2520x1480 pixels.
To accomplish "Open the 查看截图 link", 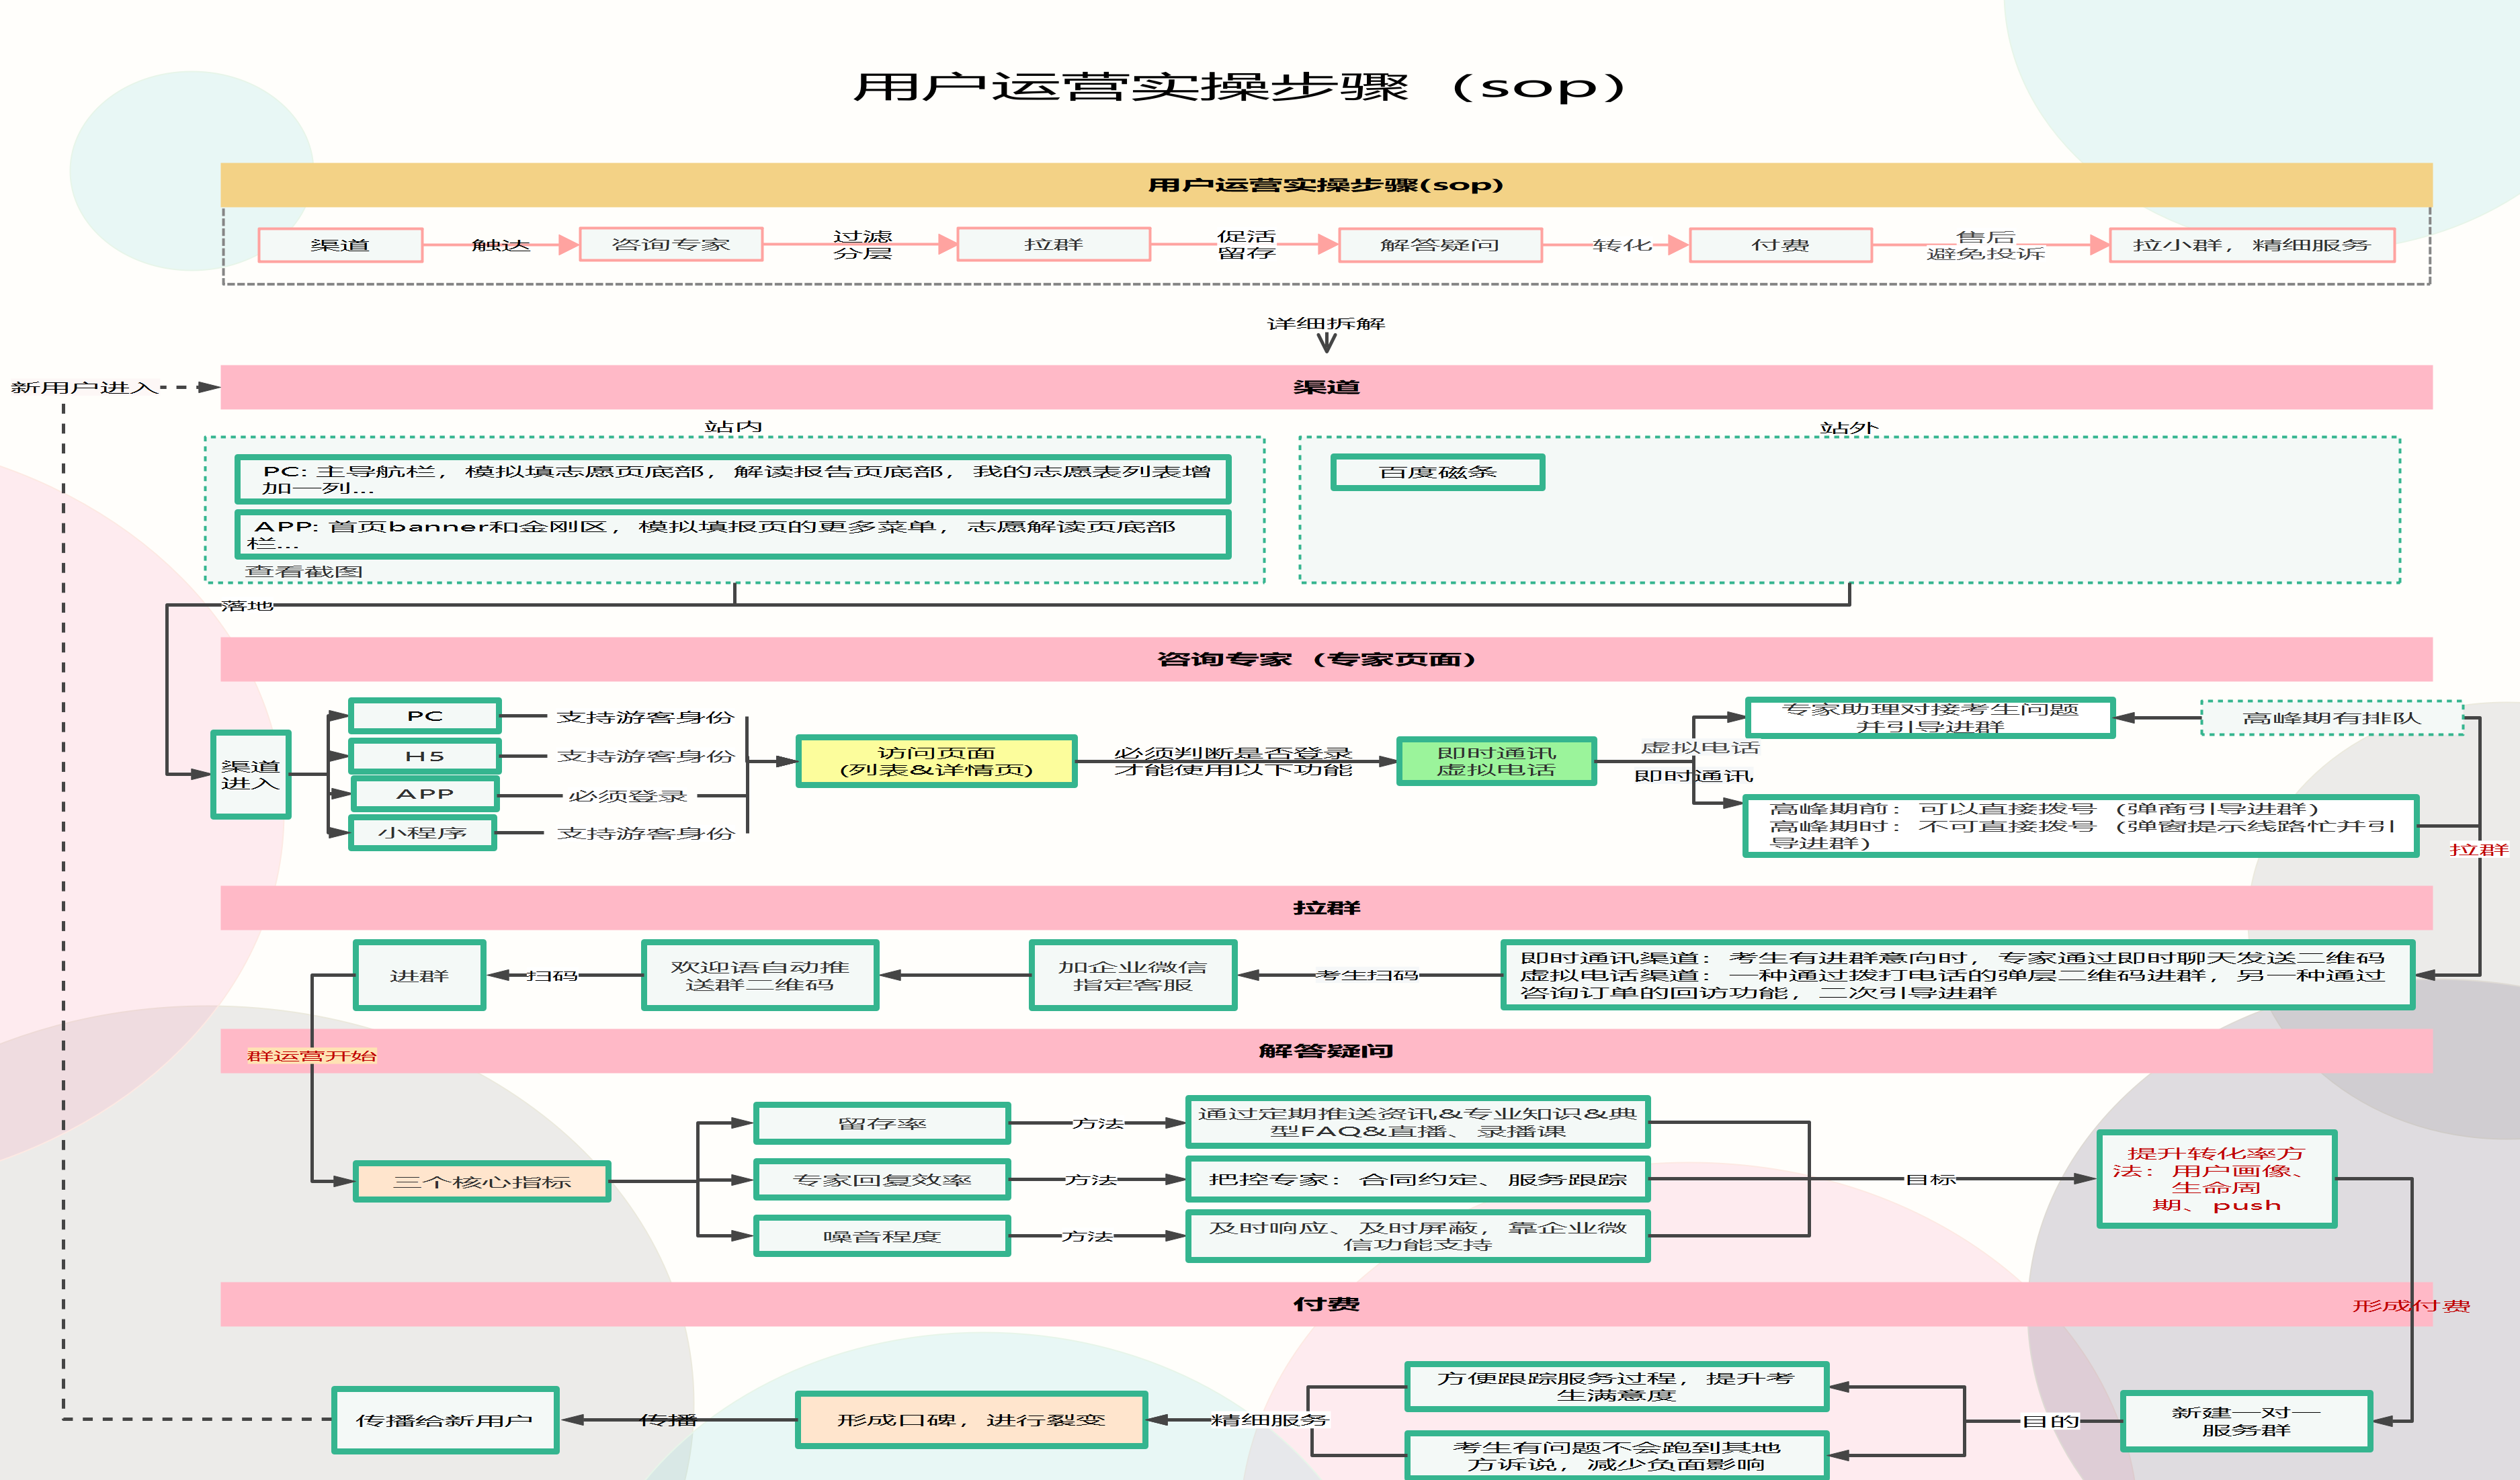I will [x=304, y=572].
